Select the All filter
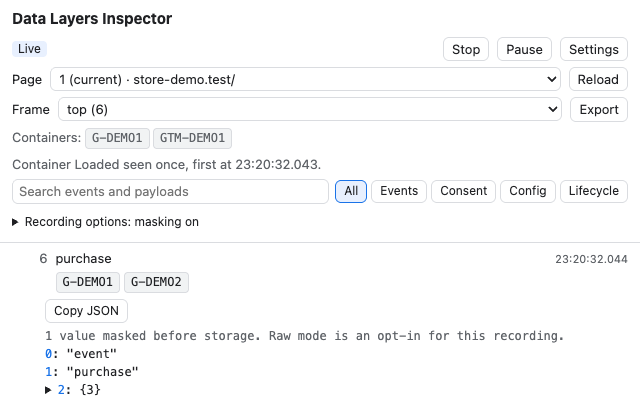The width and height of the screenshot is (640, 400). 351,191
